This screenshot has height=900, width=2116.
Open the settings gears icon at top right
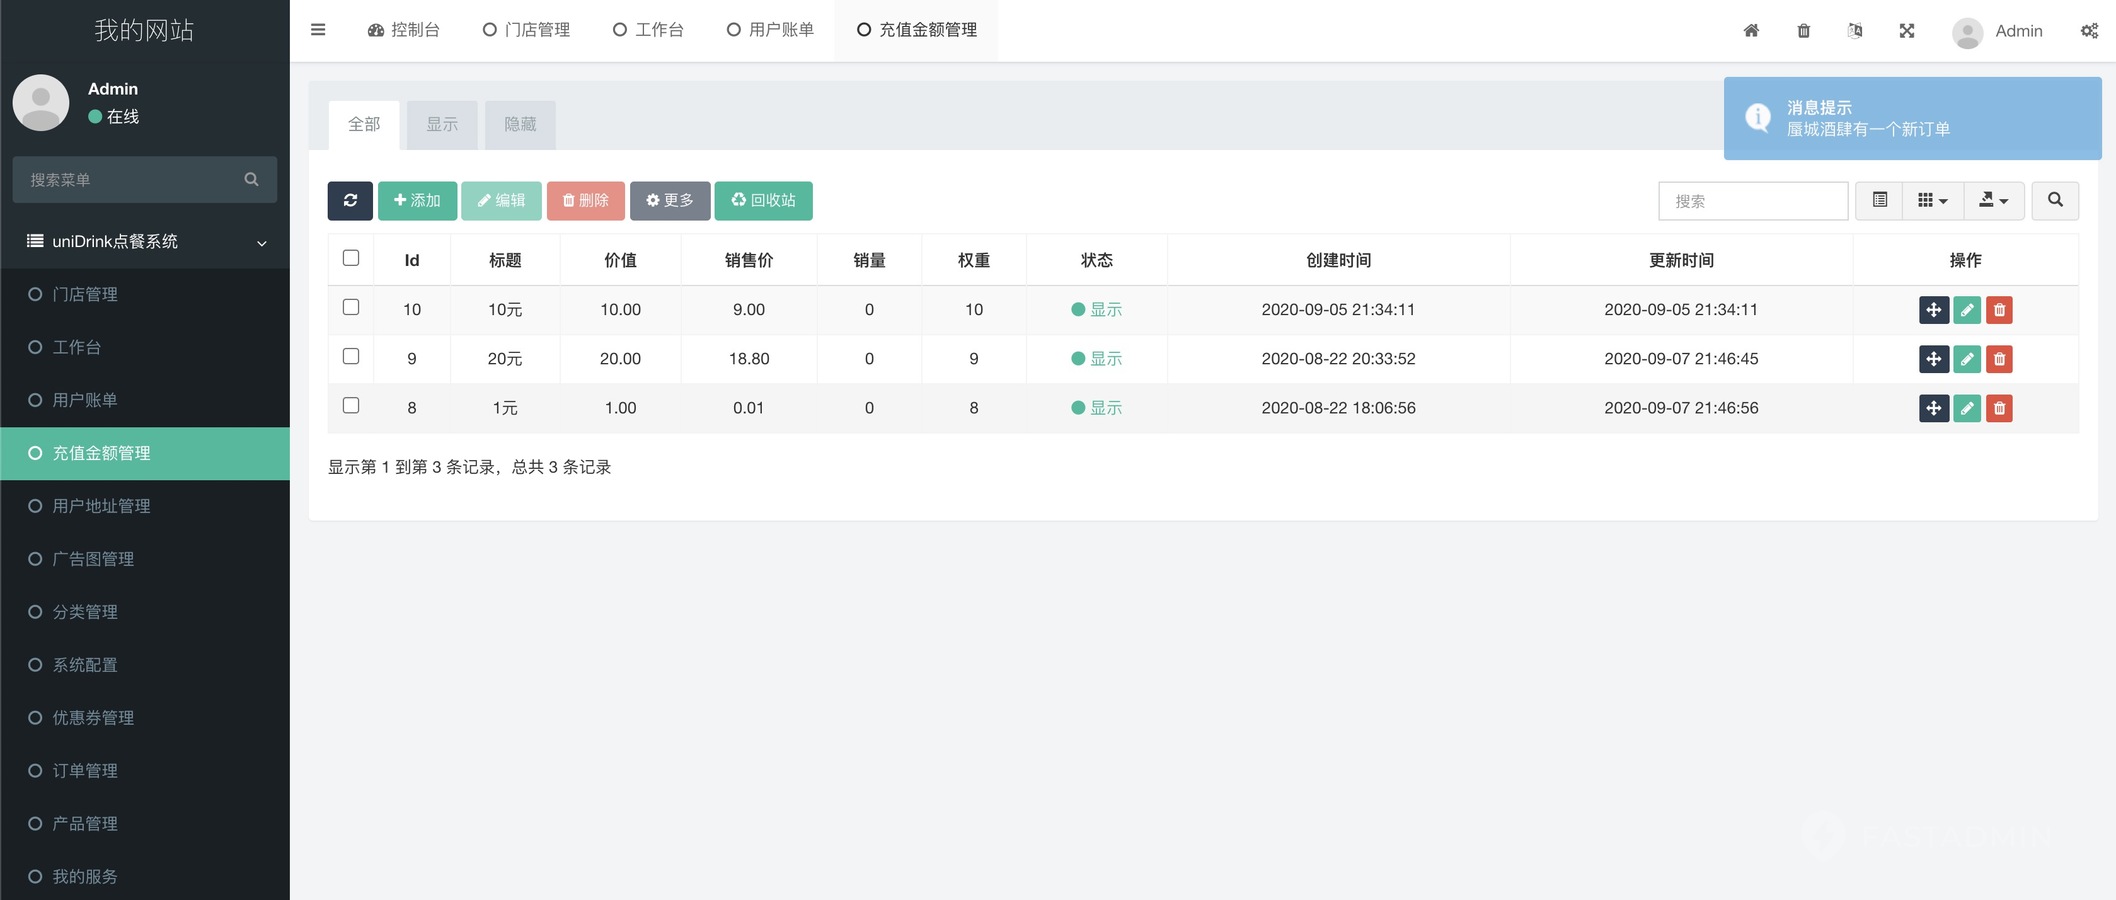[2089, 31]
